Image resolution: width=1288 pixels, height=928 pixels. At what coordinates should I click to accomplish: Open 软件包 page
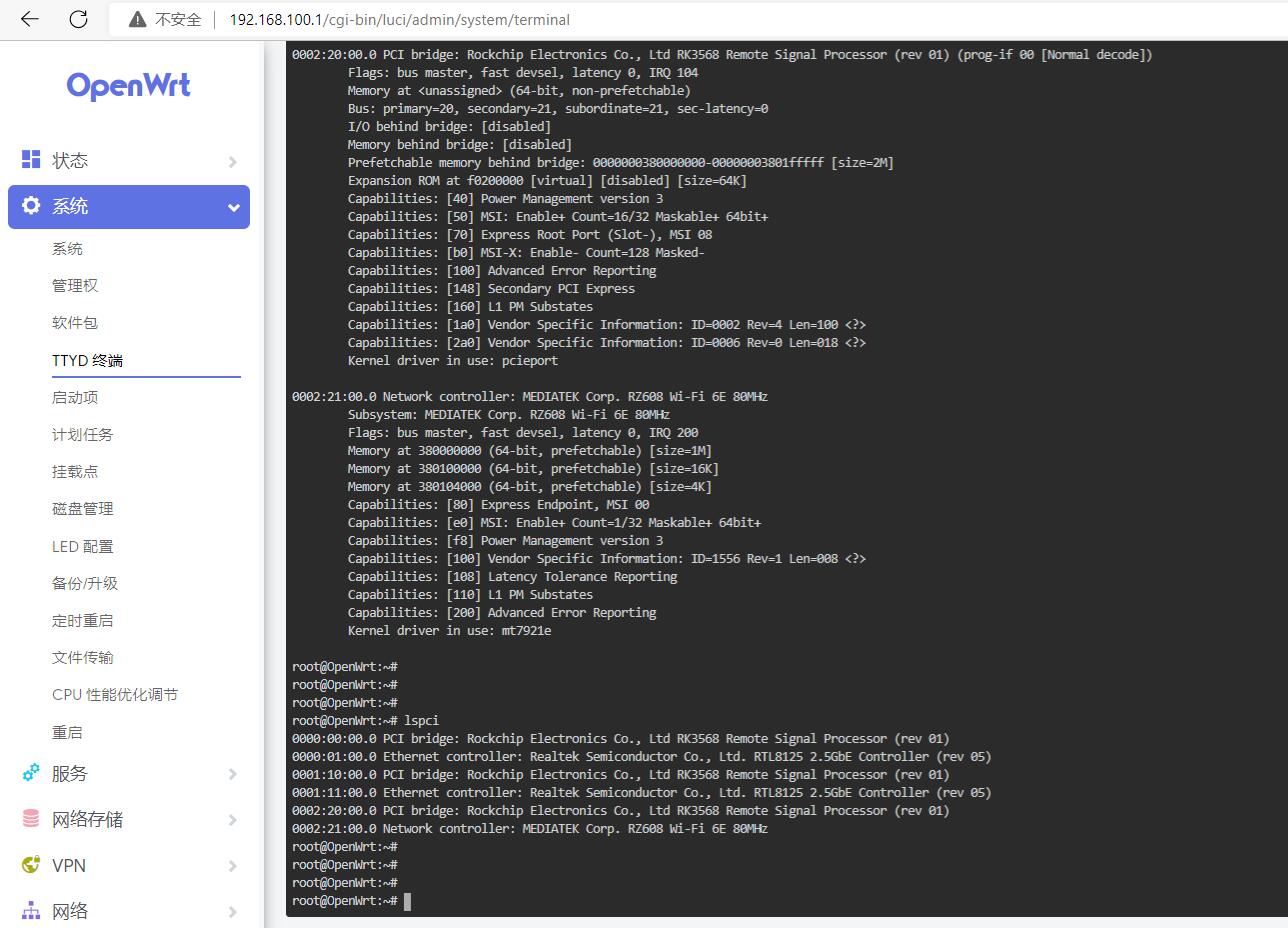[75, 323]
